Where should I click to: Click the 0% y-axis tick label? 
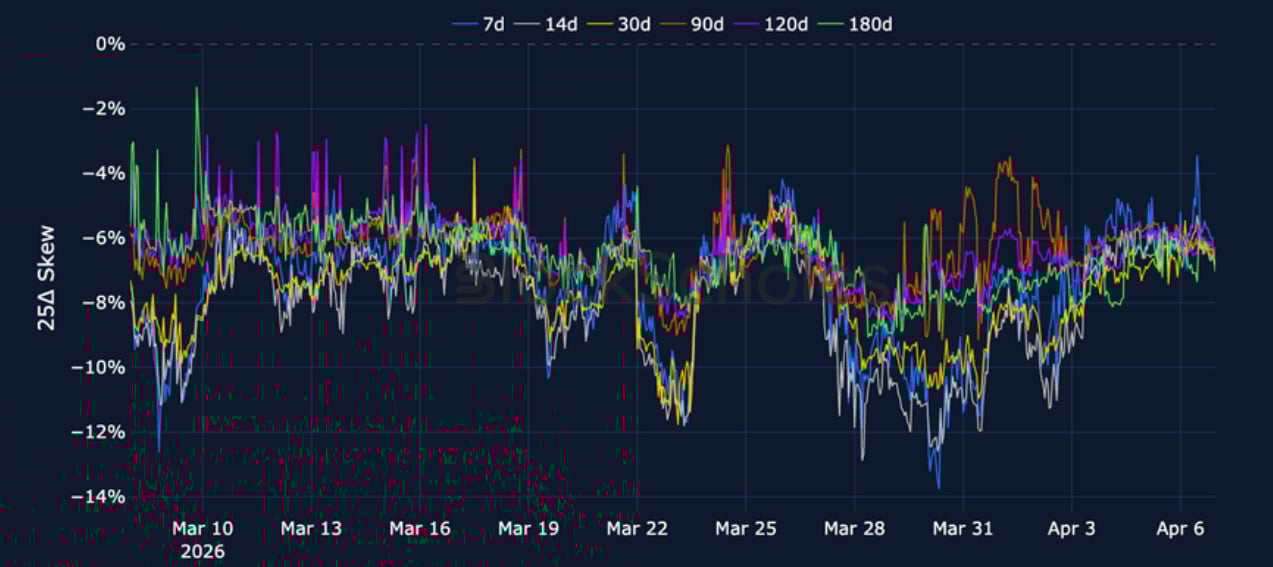coord(110,44)
